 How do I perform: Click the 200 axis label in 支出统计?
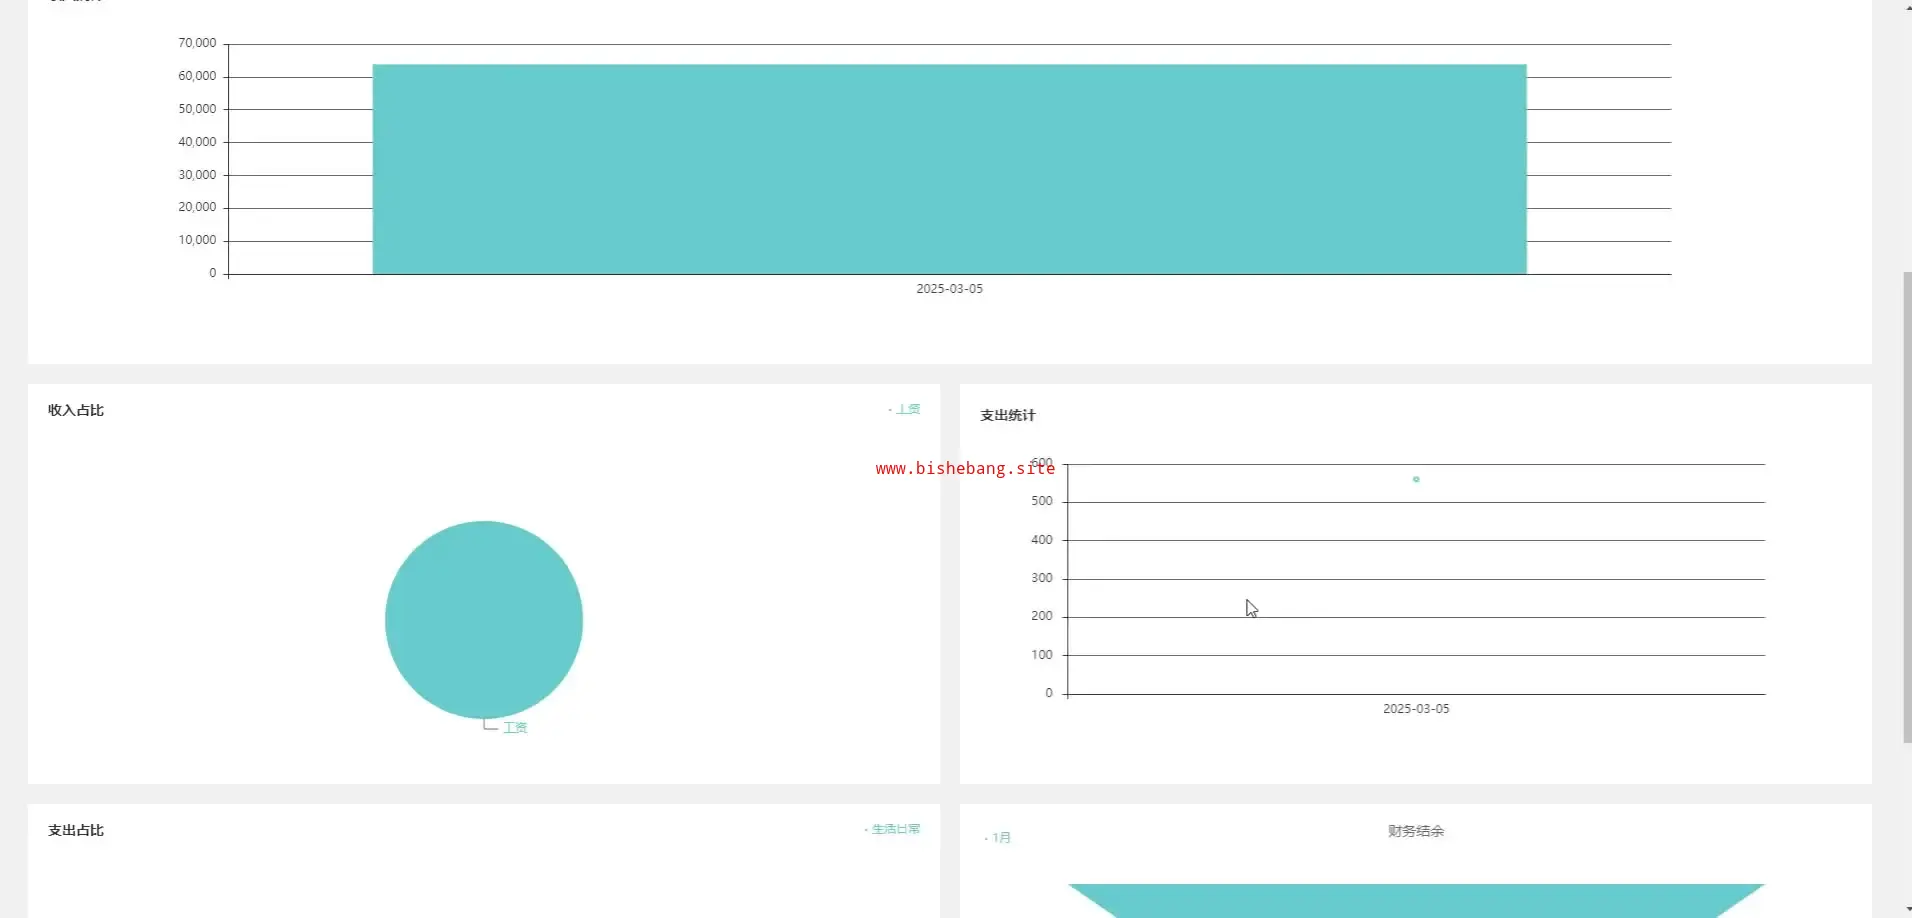pos(1042,616)
